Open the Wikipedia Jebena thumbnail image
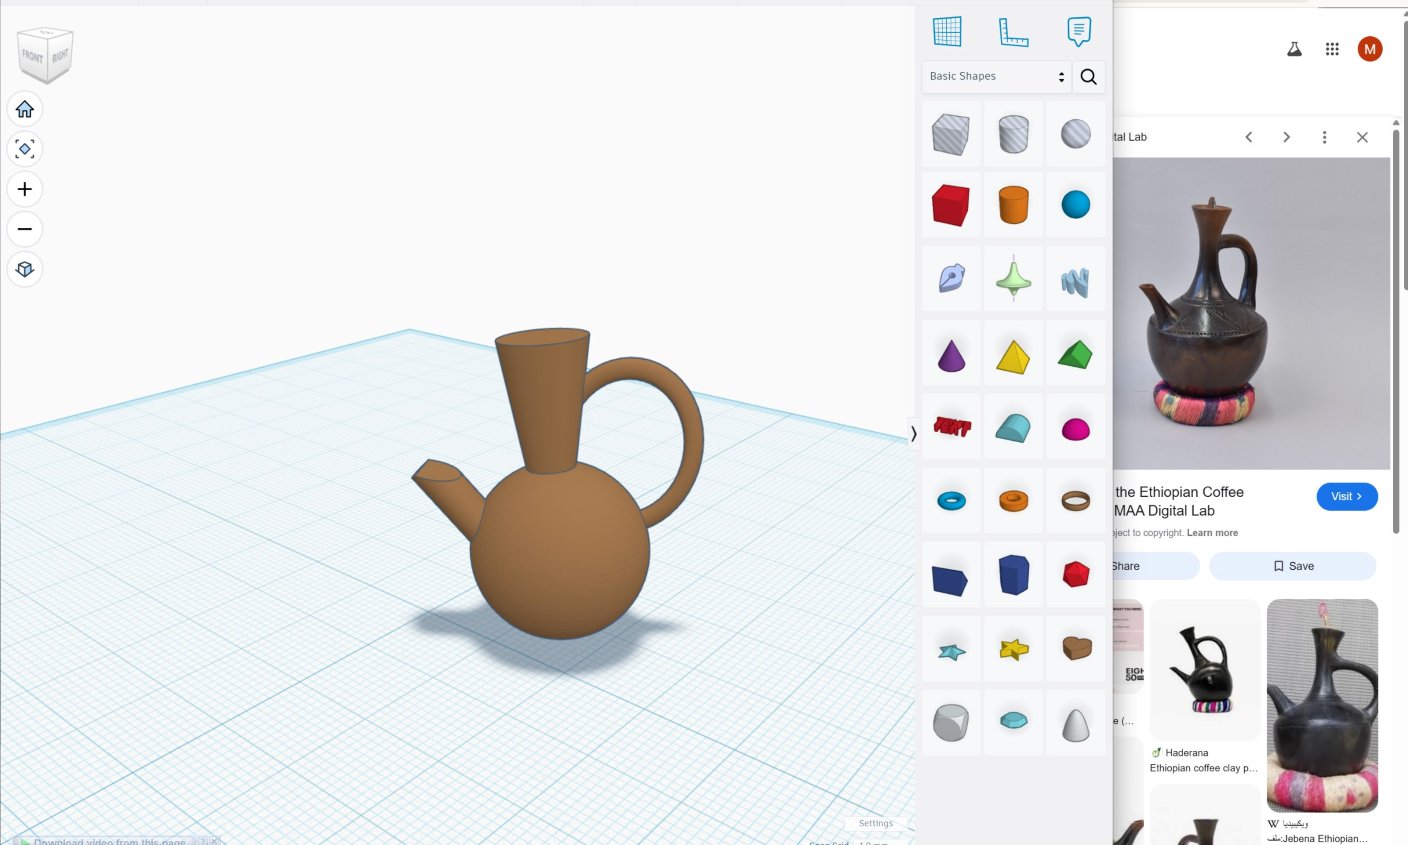1408x845 pixels. click(x=1322, y=705)
